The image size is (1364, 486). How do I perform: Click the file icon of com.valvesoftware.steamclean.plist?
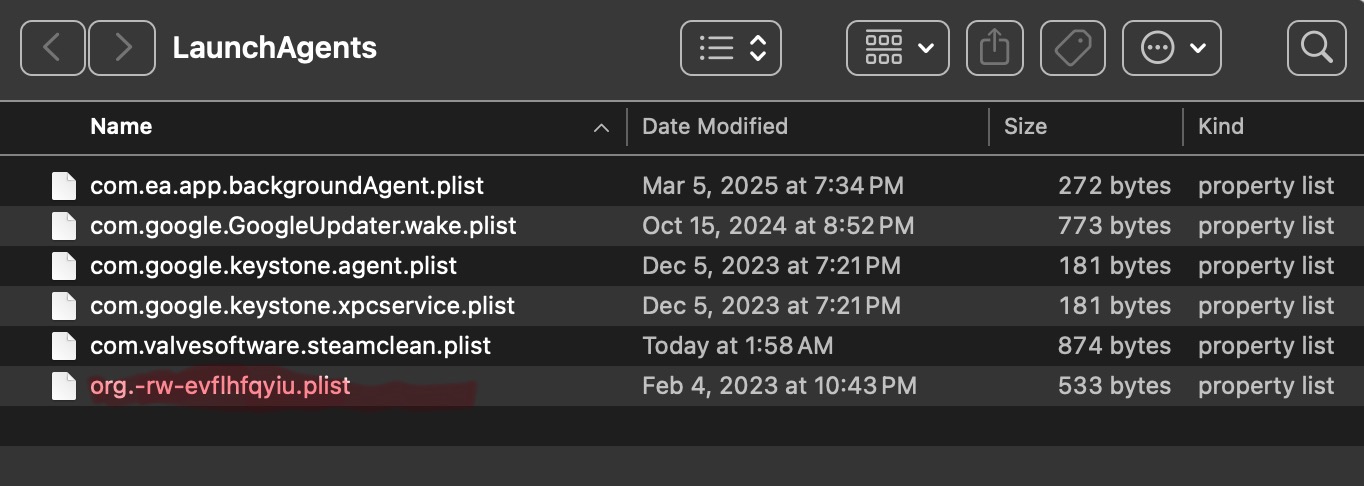point(64,346)
